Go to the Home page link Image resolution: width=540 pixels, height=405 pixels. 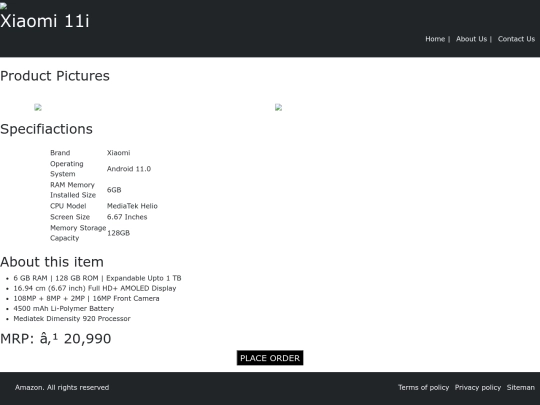coord(435,39)
